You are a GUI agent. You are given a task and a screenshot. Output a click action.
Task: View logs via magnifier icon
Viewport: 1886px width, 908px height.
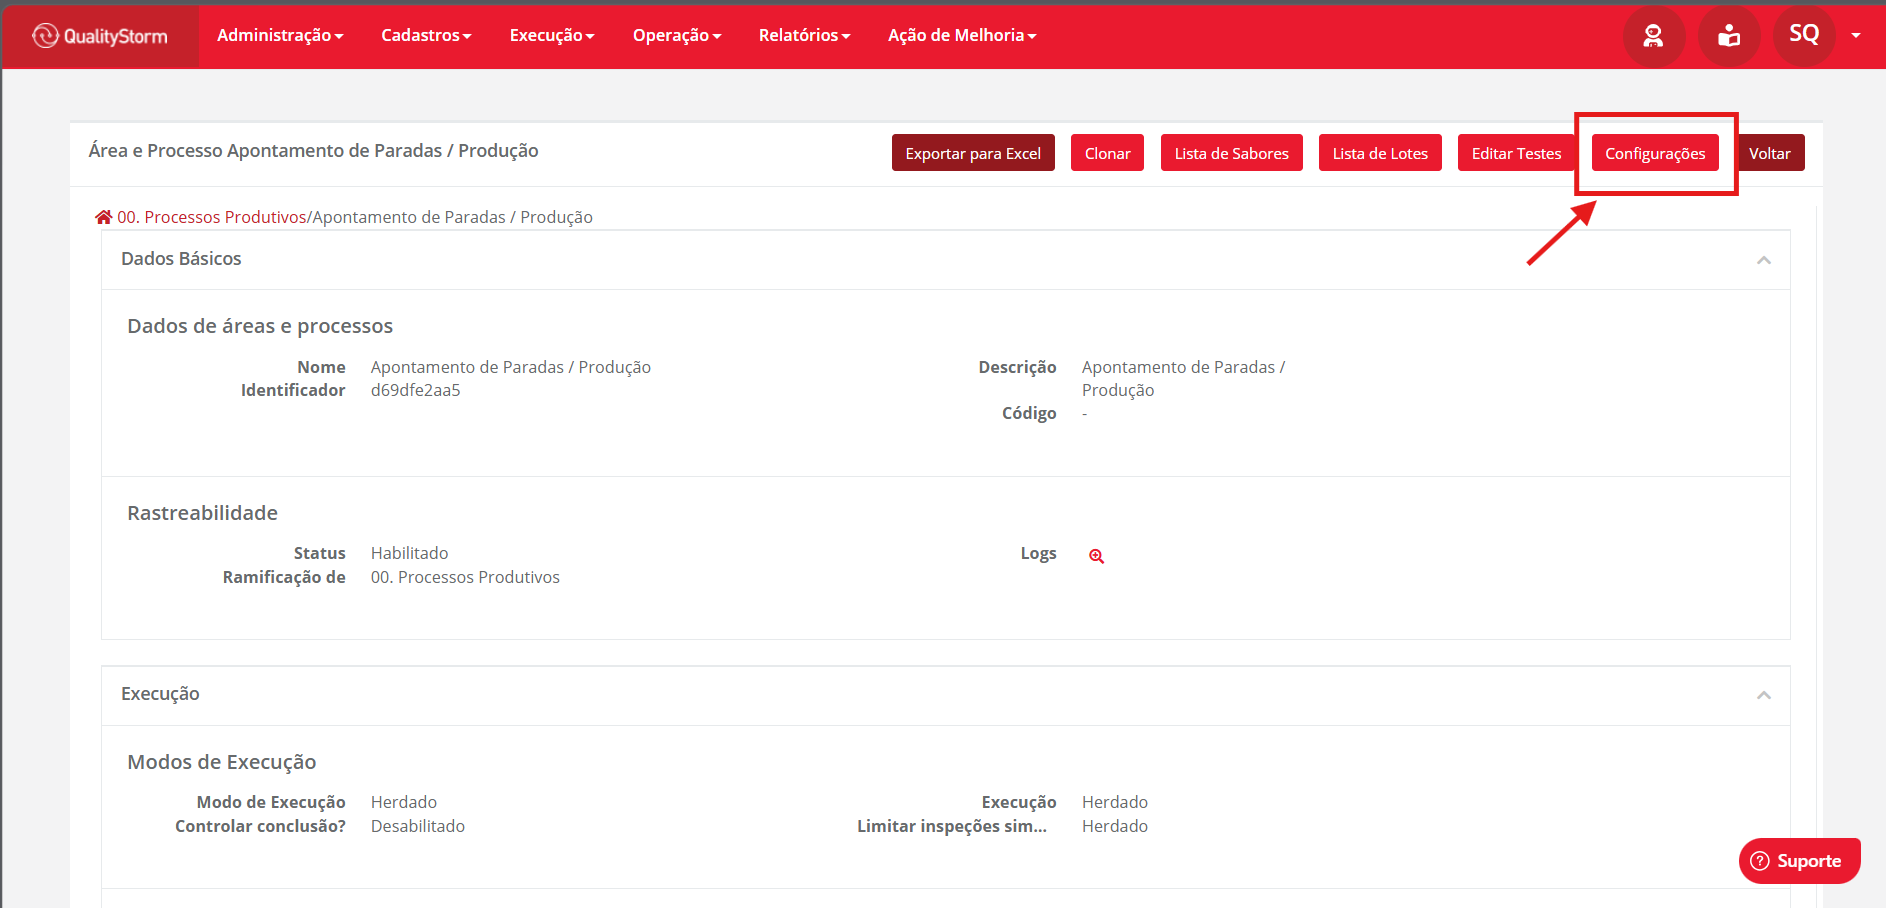click(x=1097, y=556)
